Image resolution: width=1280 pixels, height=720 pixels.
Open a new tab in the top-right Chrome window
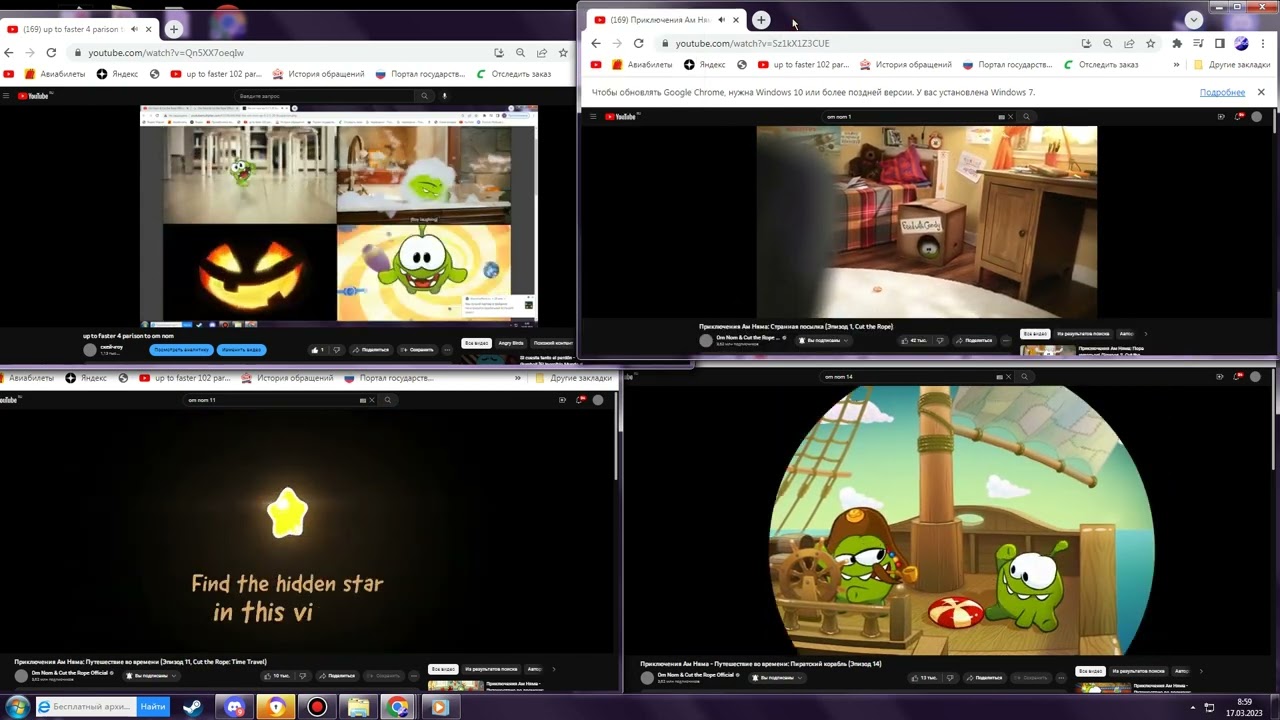(761, 20)
